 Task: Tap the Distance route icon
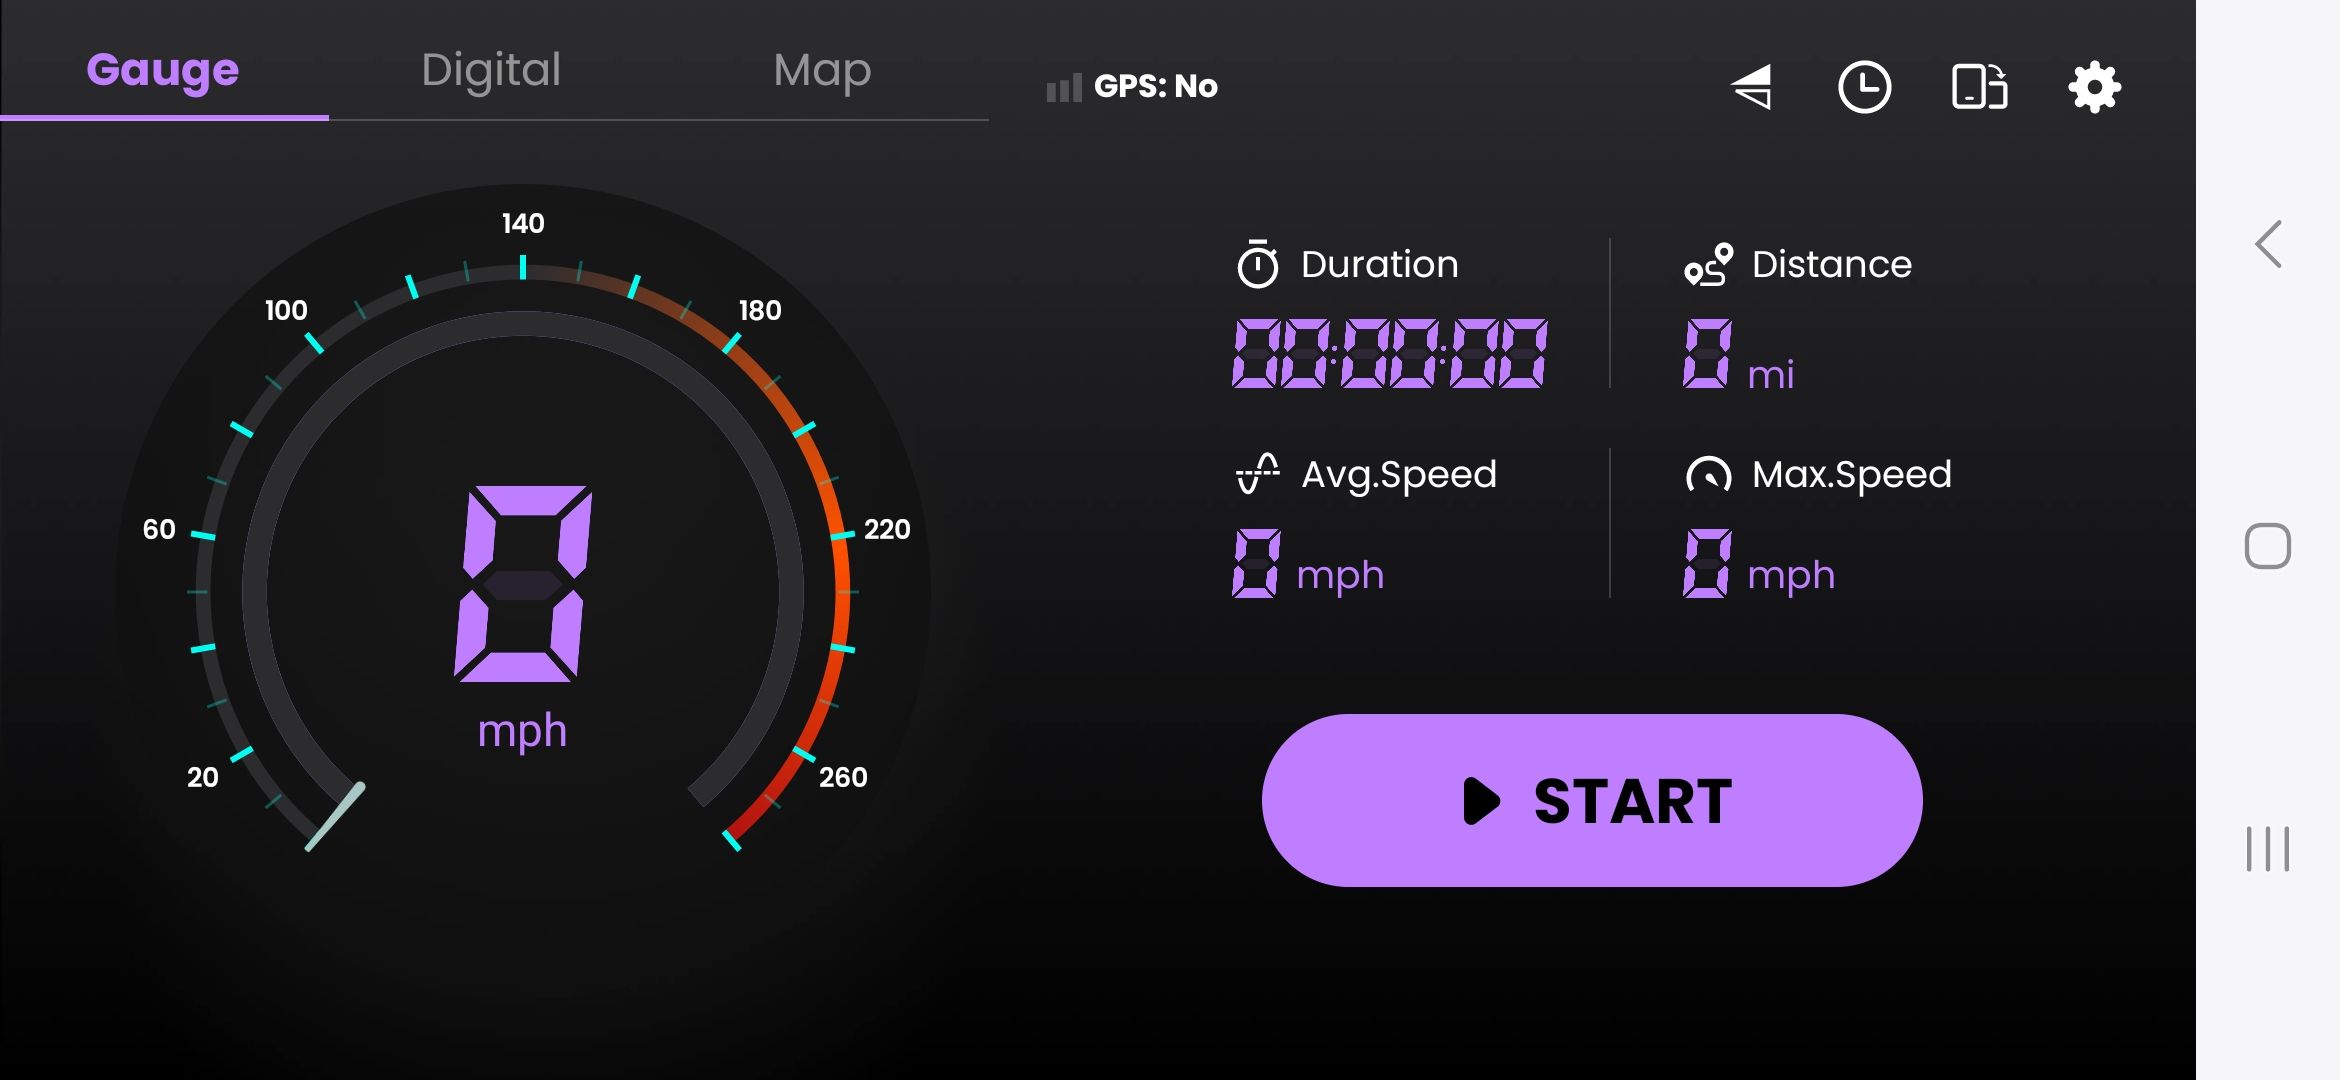pos(1708,265)
